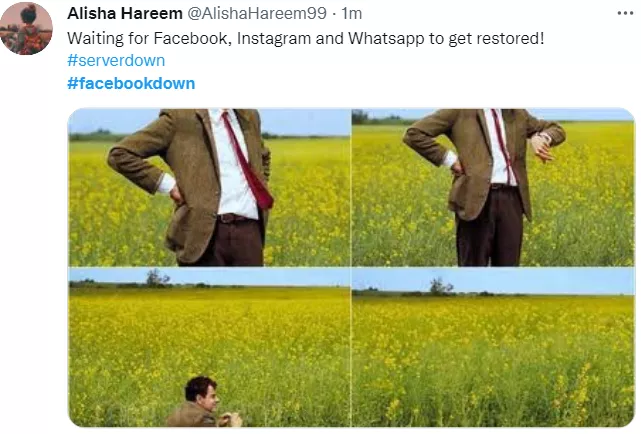Open the #facebookdown hashtag
Screen dimensions: 641x434
pos(131,83)
